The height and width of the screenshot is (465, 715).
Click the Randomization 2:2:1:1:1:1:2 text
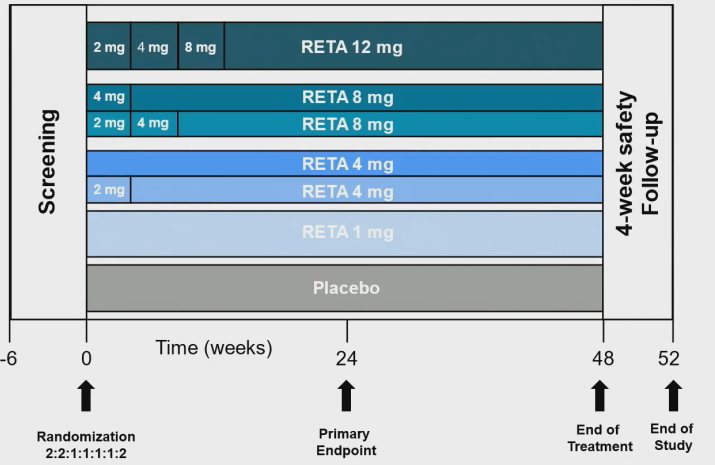[x=86, y=445]
